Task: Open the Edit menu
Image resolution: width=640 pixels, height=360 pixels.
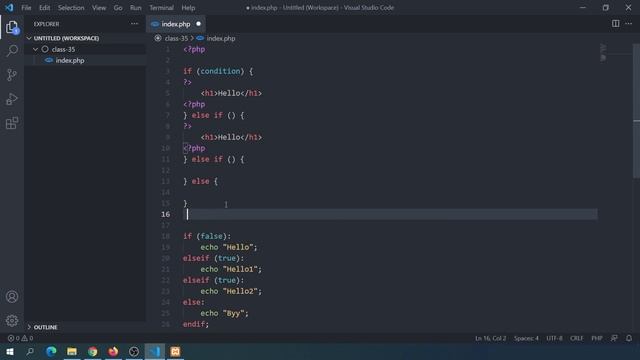Action: 44,7
